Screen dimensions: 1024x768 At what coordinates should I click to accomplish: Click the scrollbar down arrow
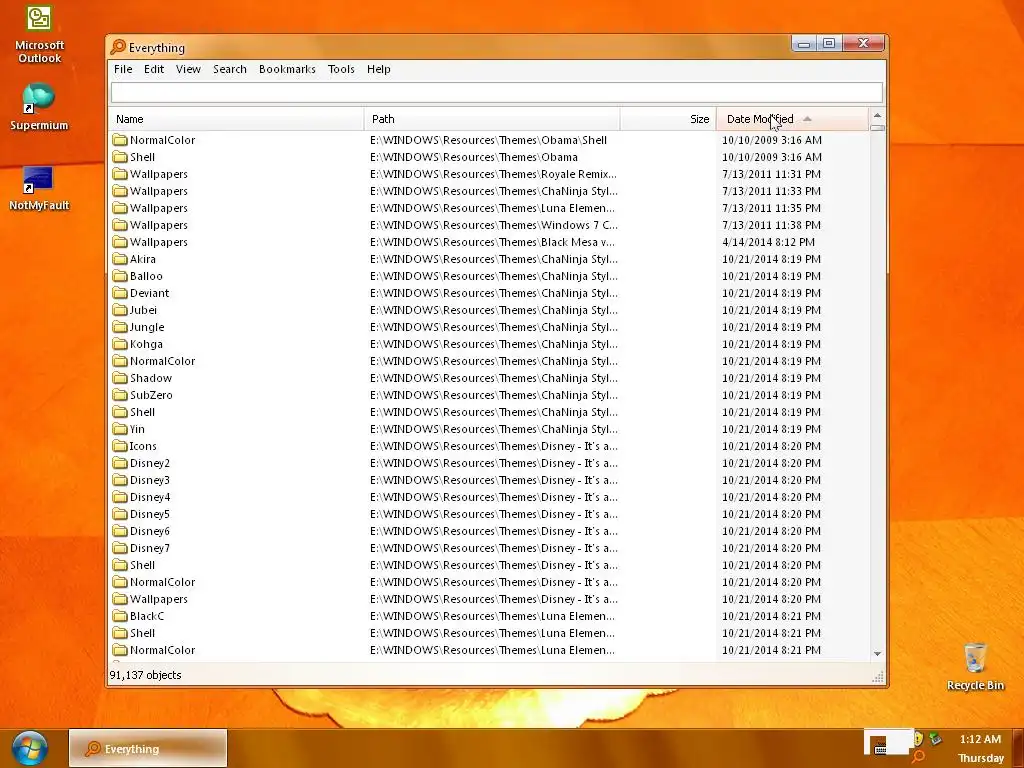[877, 654]
